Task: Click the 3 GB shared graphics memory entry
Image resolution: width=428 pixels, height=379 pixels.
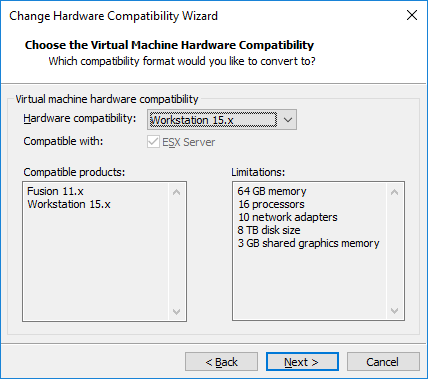Action: 308,243
